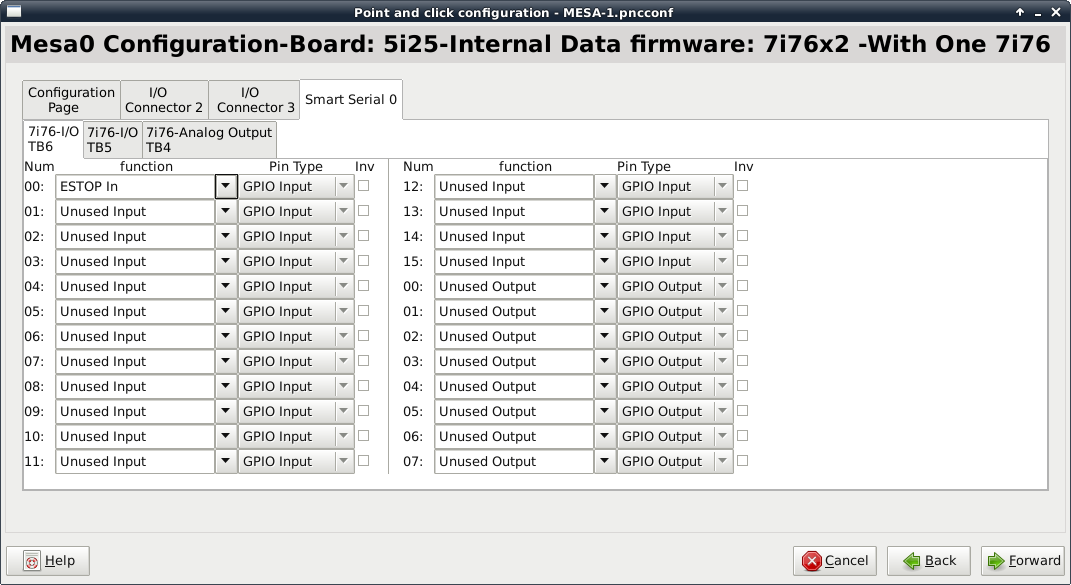Enable Inv checkbox for input 12
The width and height of the screenshot is (1071, 585).
click(x=742, y=186)
